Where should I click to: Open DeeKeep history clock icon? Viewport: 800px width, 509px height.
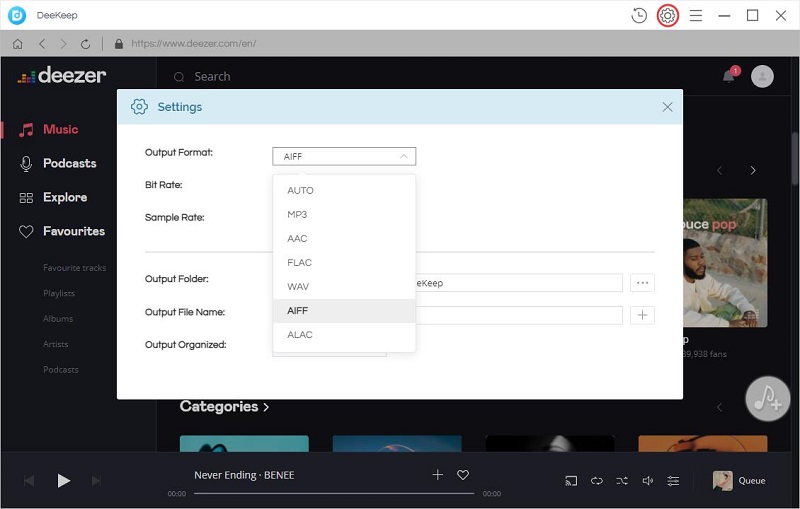tap(639, 16)
